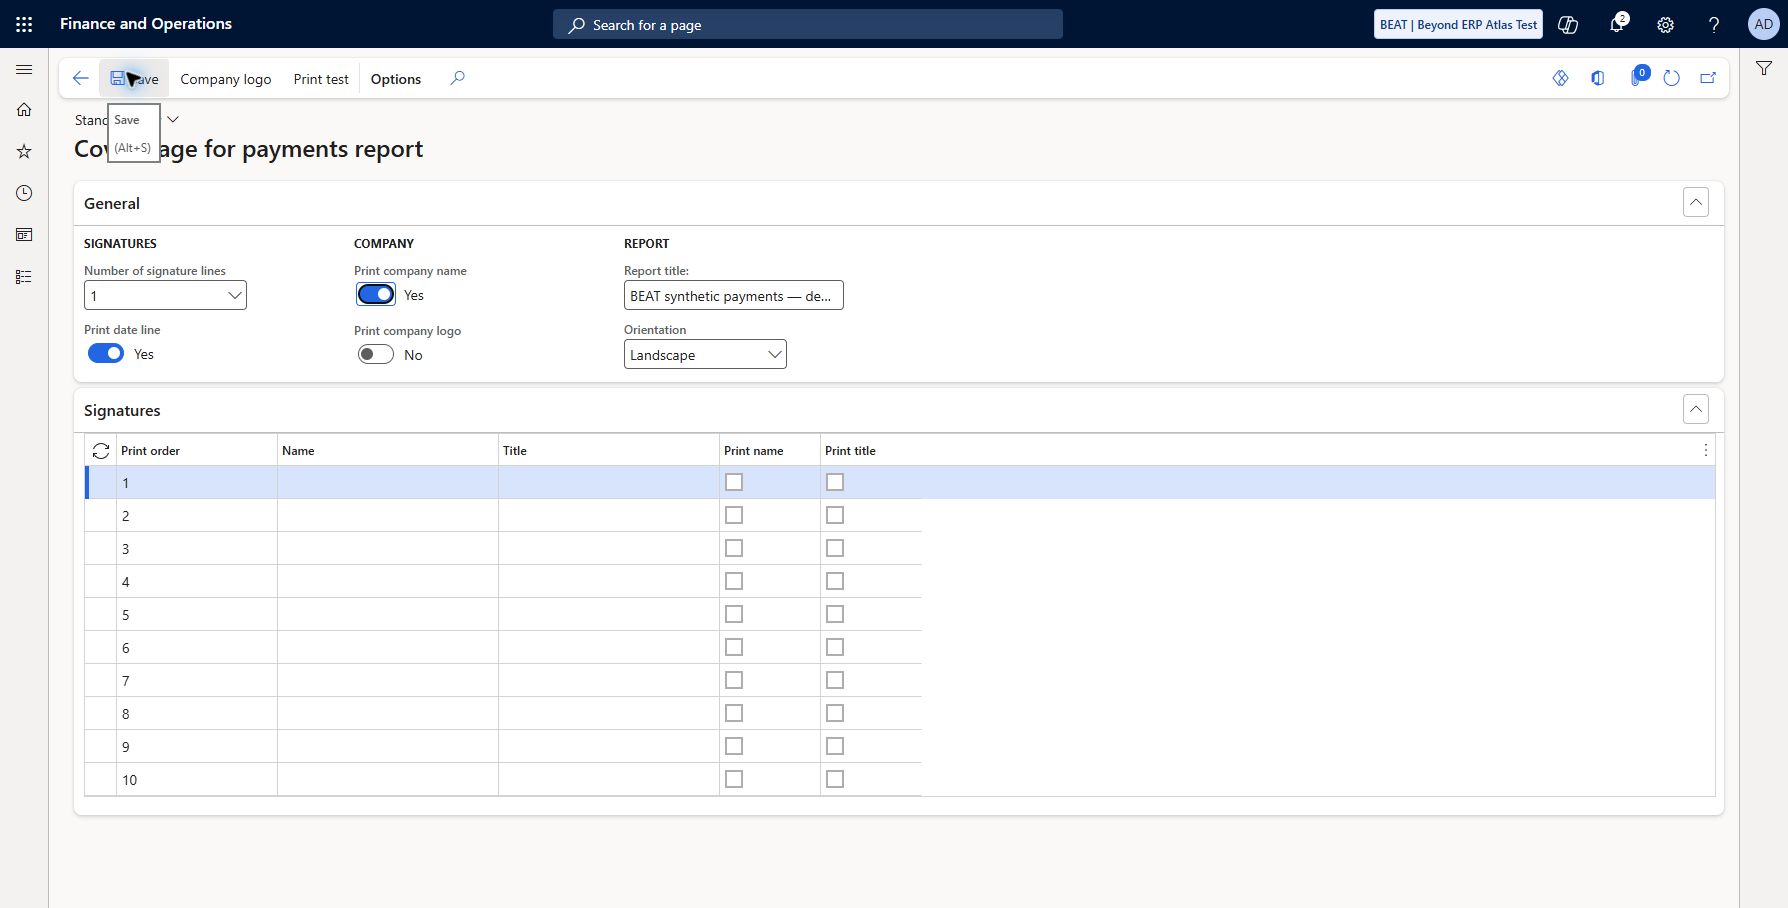Click the Report title input field
1788x908 pixels.
[x=734, y=295]
